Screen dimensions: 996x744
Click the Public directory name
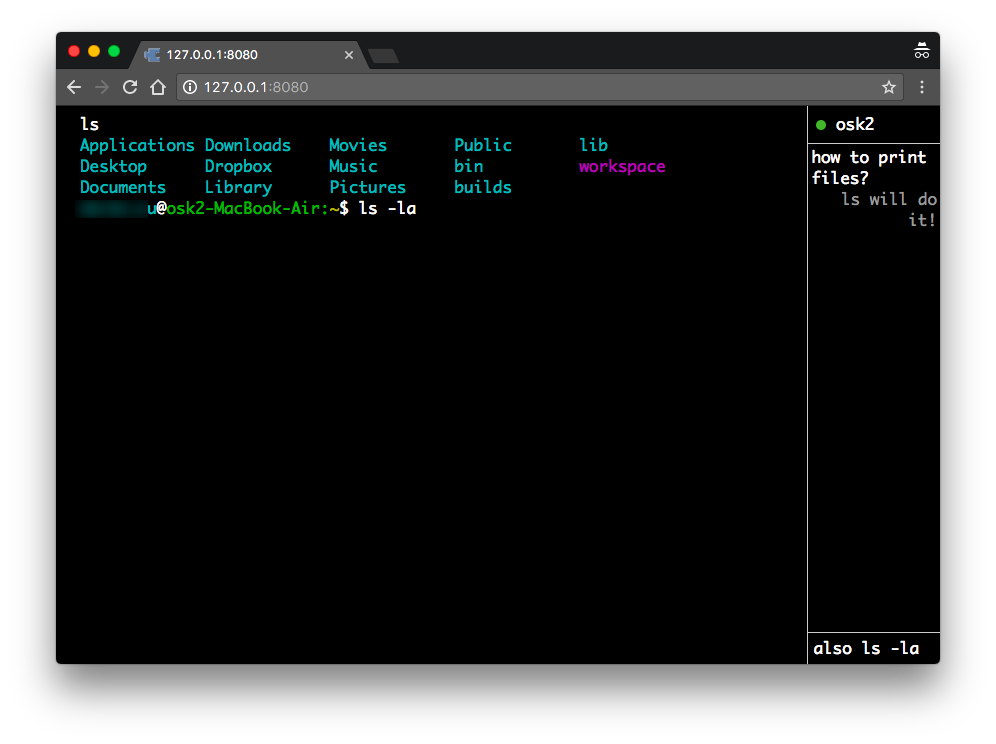(483, 145)
